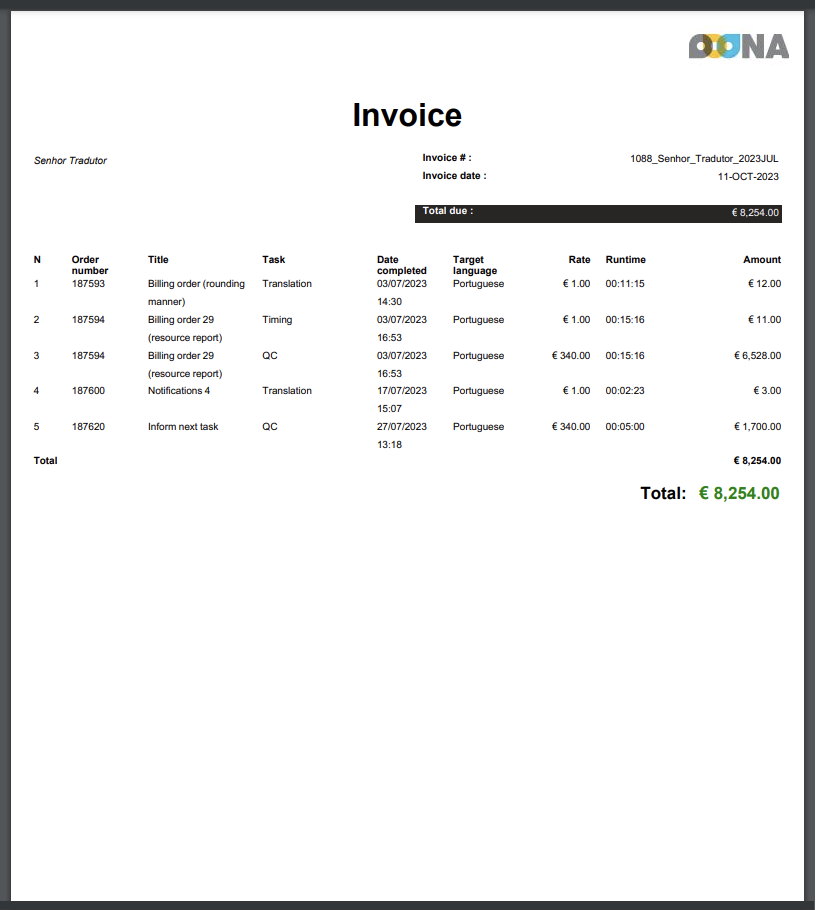Viewport: 816px width, 910px height.
Task: Select the invoice date 11-OCT-2023
Action: pos(748,176)
